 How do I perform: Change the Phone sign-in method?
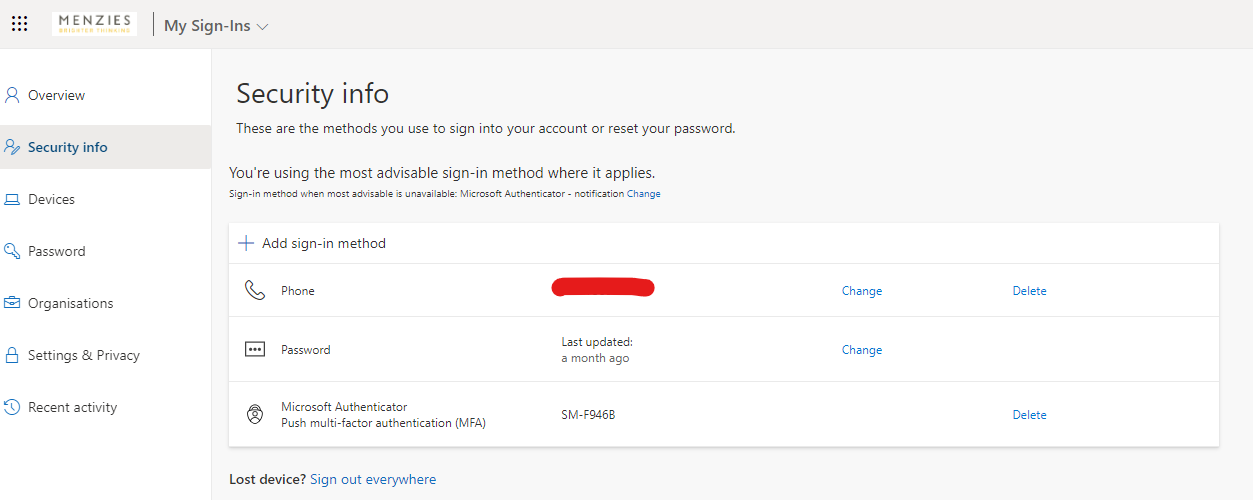point(861,291)
